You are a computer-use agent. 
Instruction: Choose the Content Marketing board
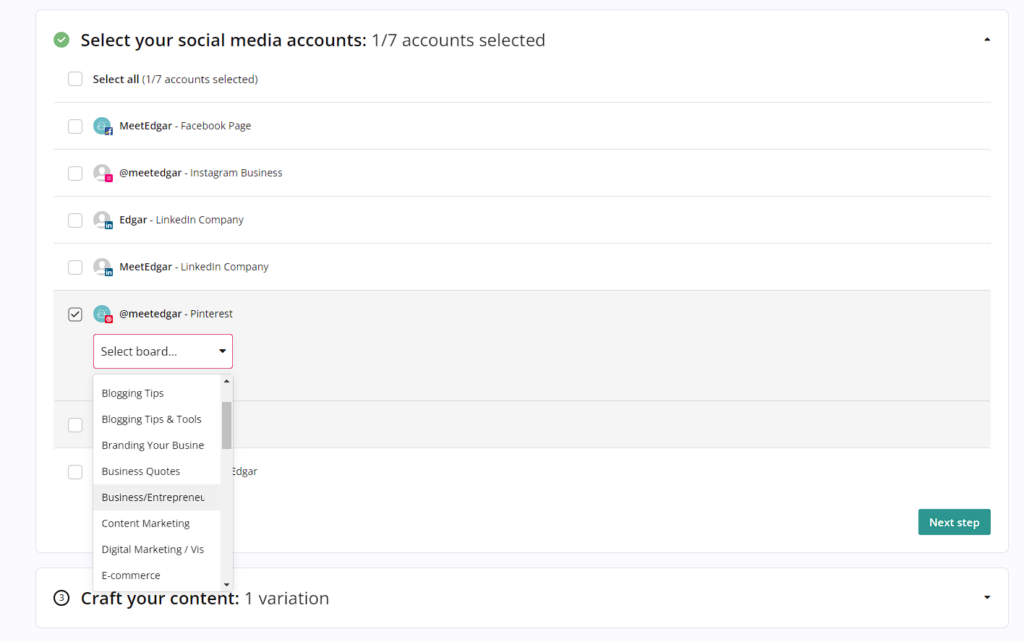157,524
